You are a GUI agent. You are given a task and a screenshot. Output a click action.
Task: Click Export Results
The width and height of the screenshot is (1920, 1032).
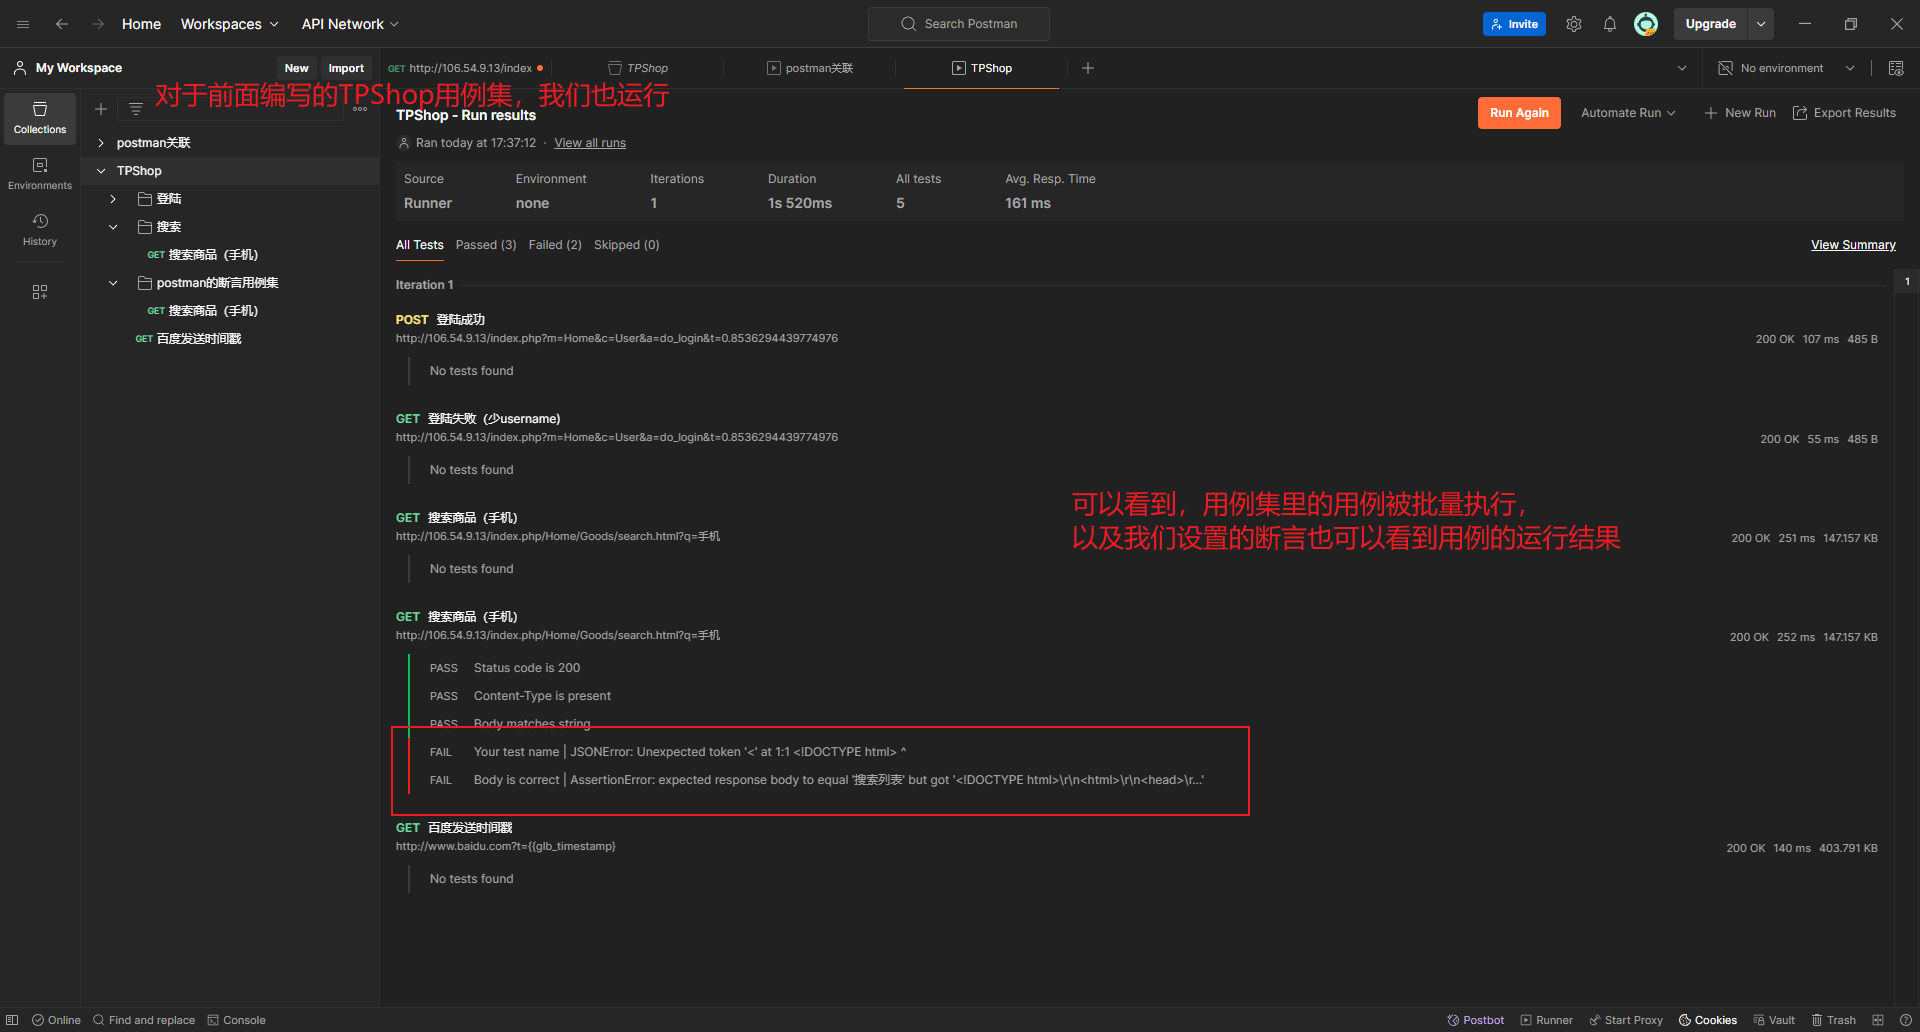(x=1844, y=113)
